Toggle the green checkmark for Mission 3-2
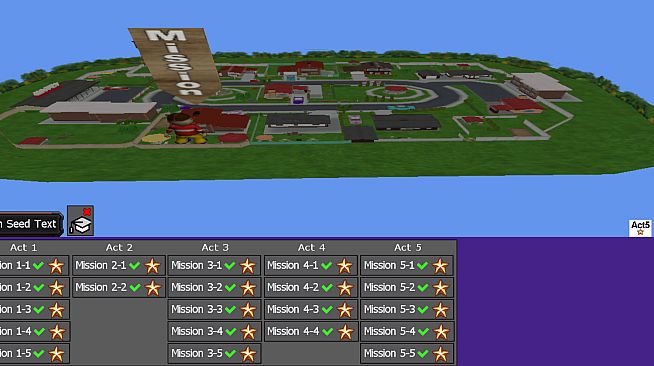This screenshot has height=366, width=654. click(230, 288)
